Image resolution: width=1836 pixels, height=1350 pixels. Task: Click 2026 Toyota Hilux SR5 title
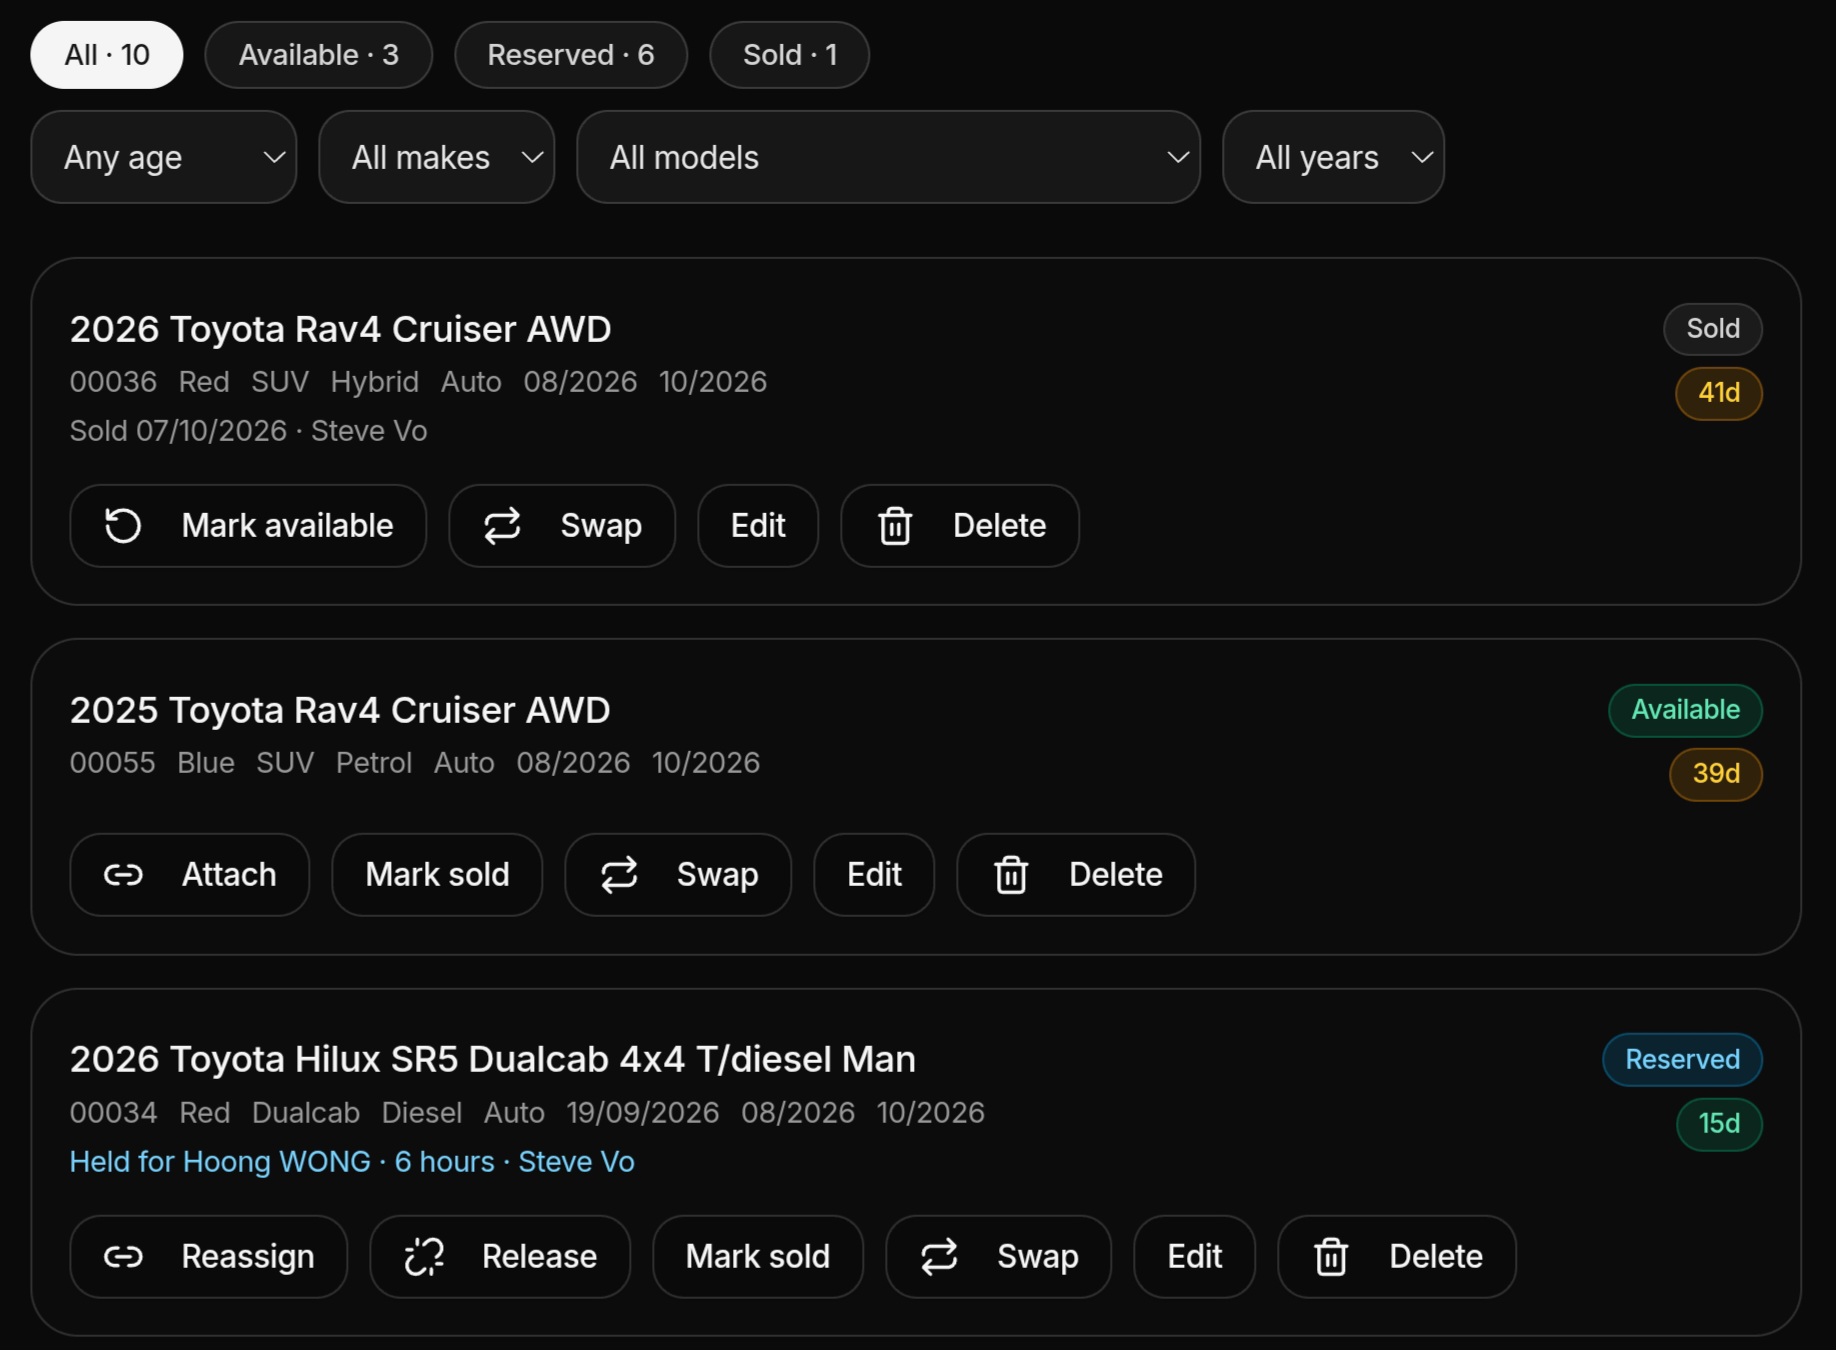coord(493,1060)
